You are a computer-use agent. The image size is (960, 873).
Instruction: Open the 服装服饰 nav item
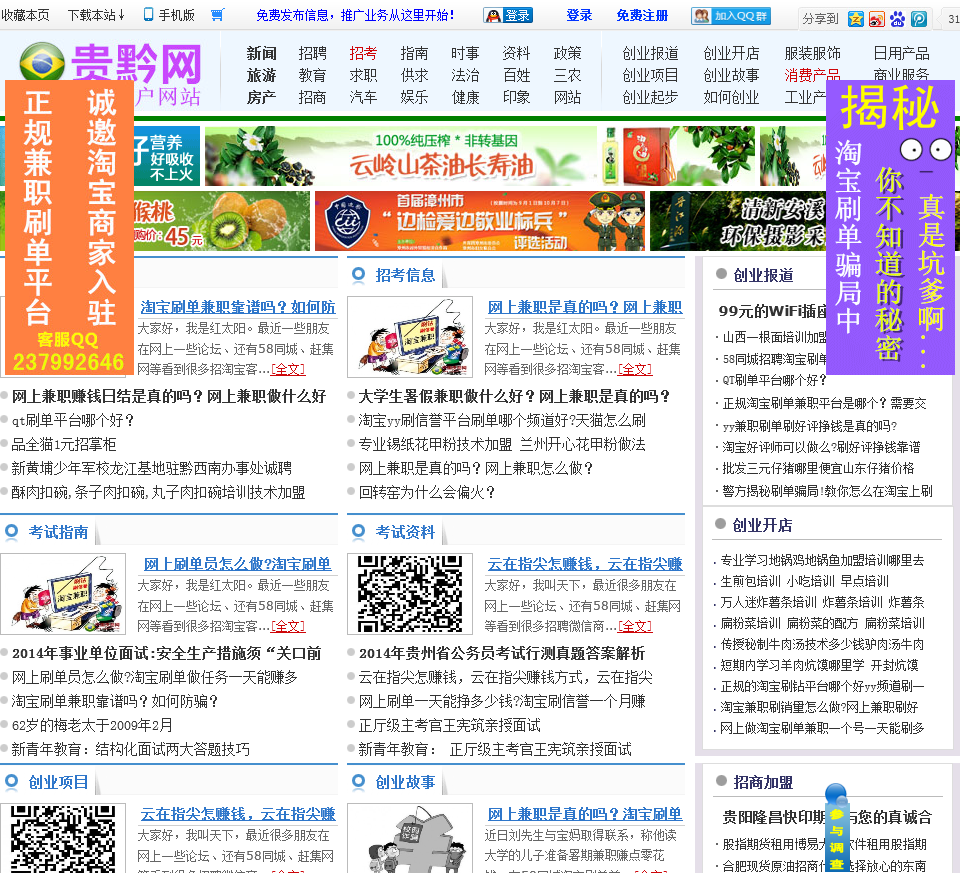[812, 53]
